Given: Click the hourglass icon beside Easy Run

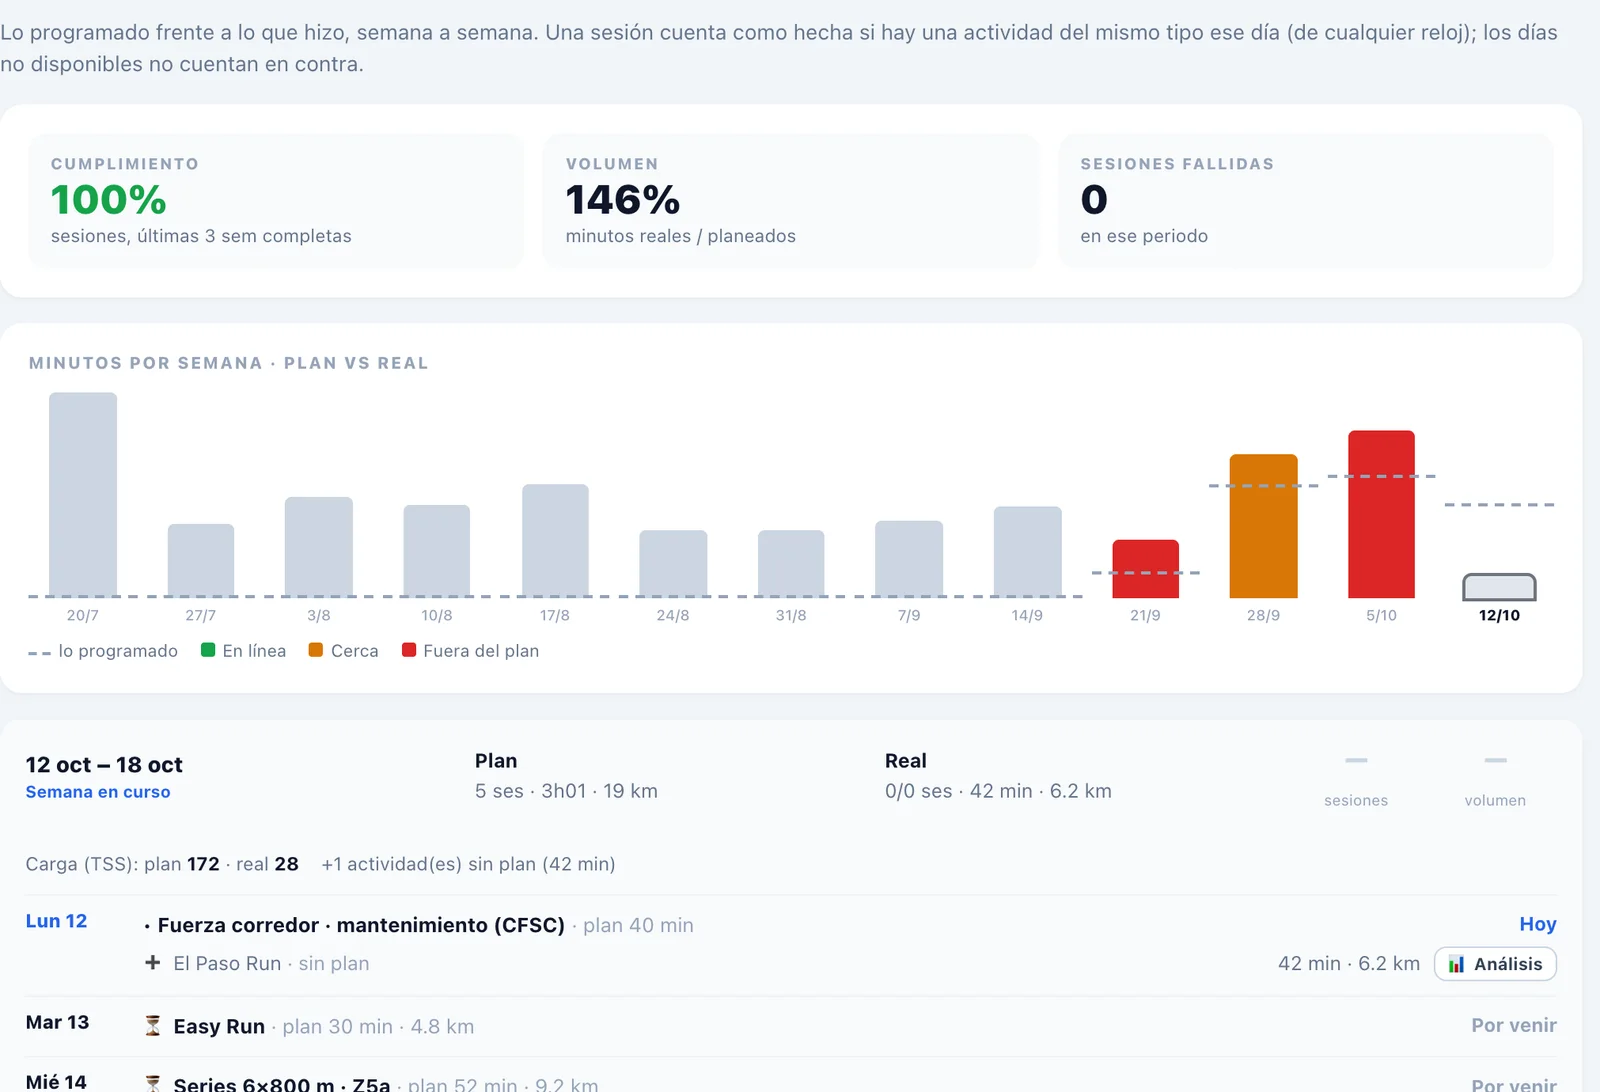Looking at the screenshot, I should (x=153, y=1026).
